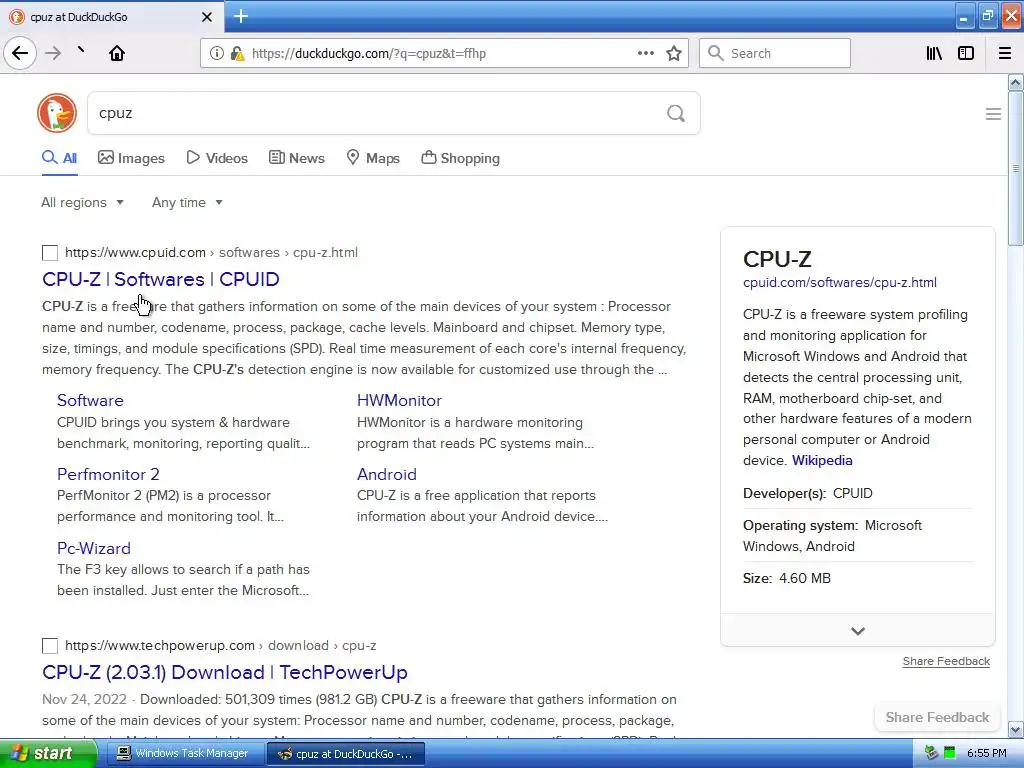Click the DuckDuckGo duck logo

coord(57,113)
